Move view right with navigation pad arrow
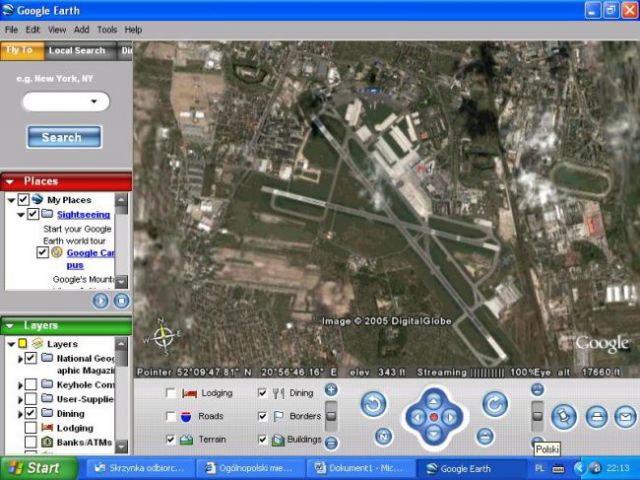640x480 pixels. [451, 417]
